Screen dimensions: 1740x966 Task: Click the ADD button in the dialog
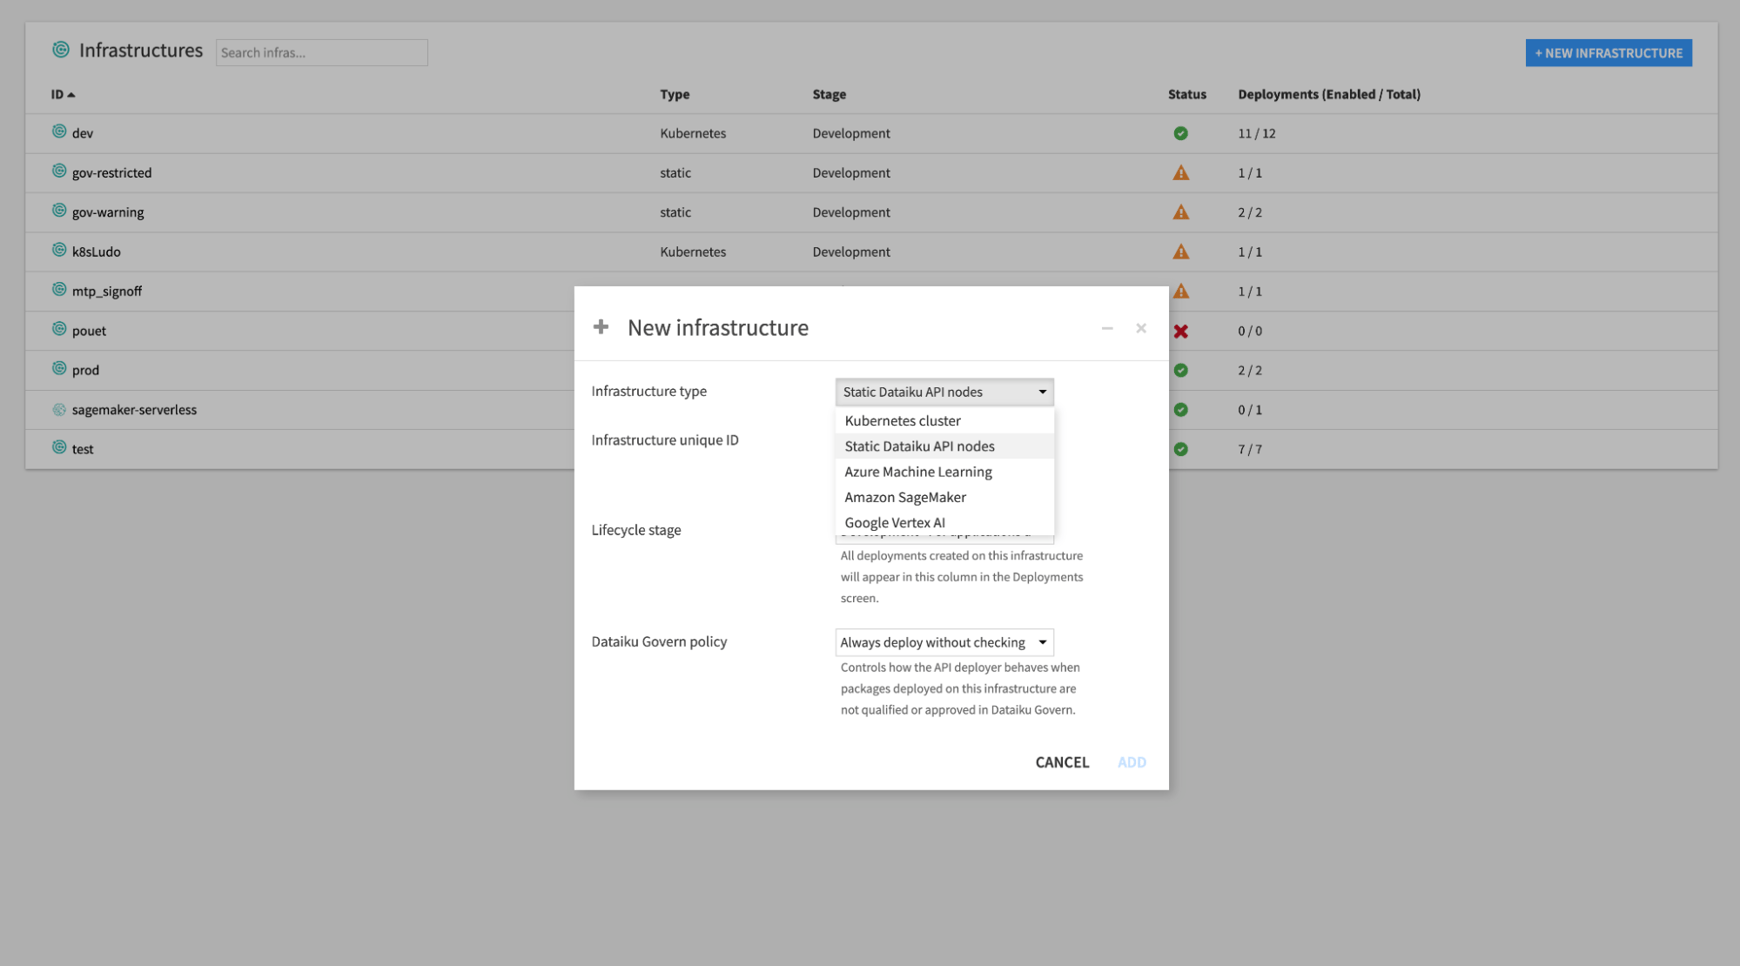click(1131, 762)
